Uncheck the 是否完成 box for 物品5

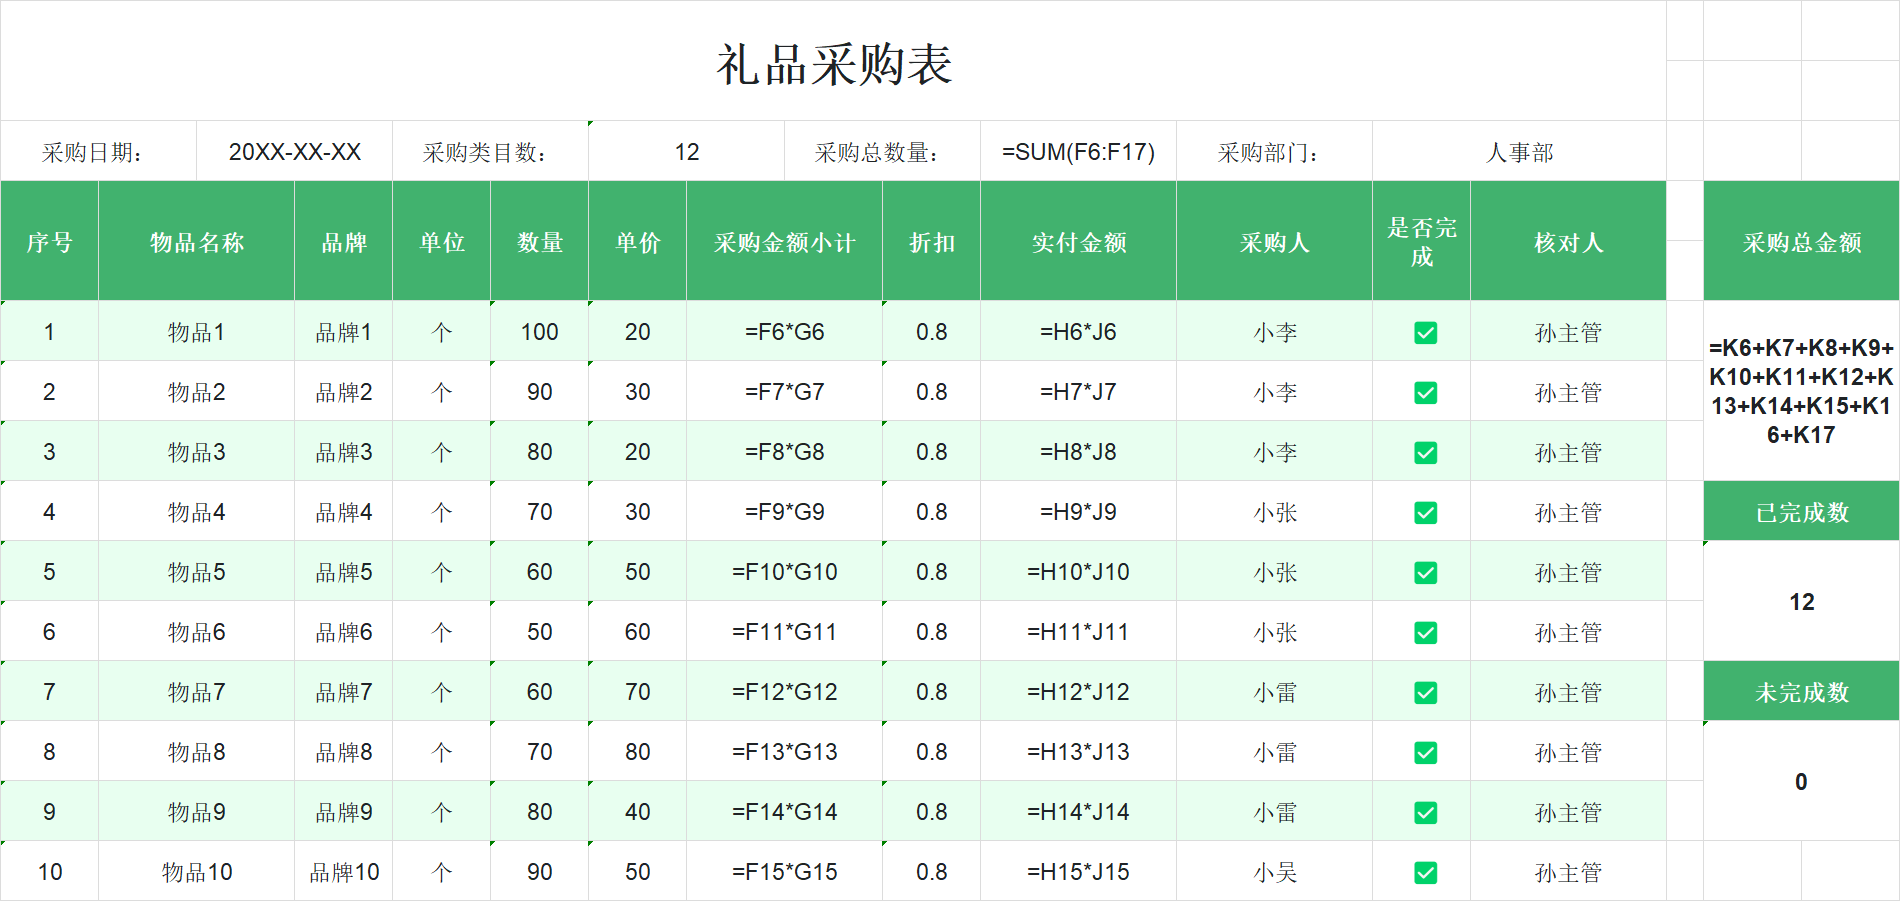tap(1424, 571)
